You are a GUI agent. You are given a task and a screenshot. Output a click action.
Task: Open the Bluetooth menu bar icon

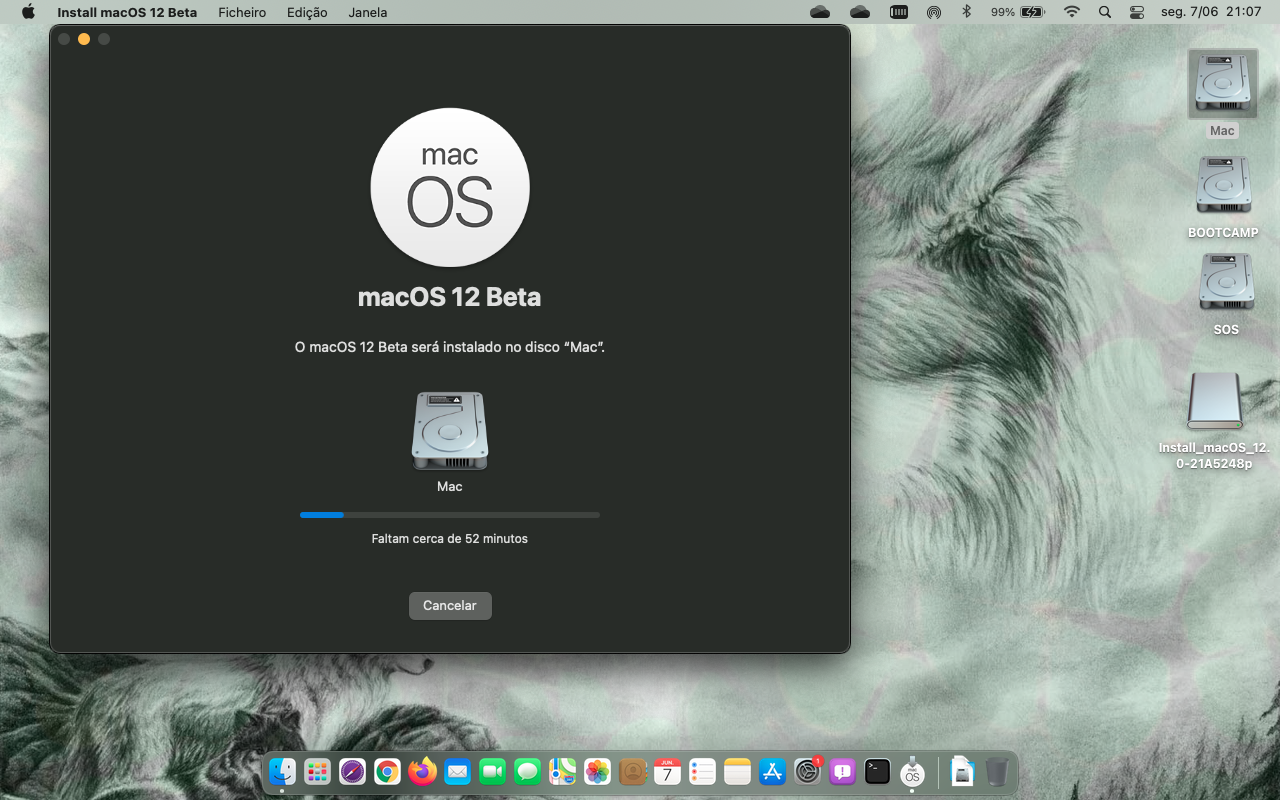(x=966, y=12)
